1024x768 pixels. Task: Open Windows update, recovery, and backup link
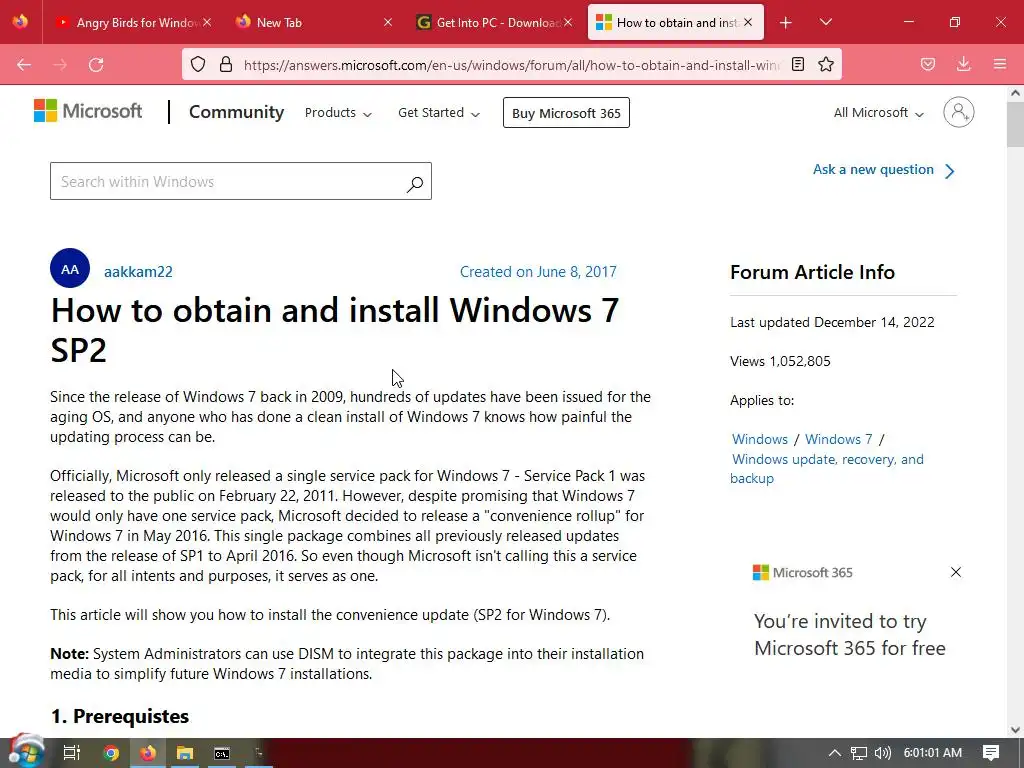click(x=827, y=468)
